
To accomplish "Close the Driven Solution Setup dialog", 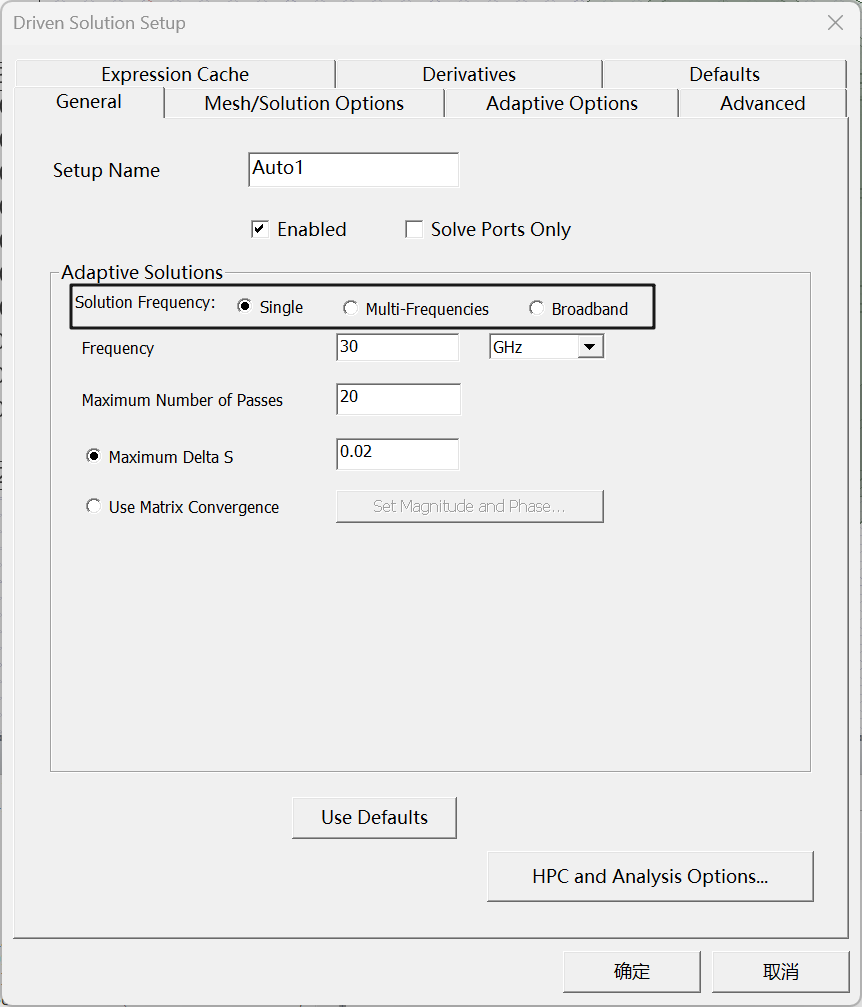I will coord(835,23).
